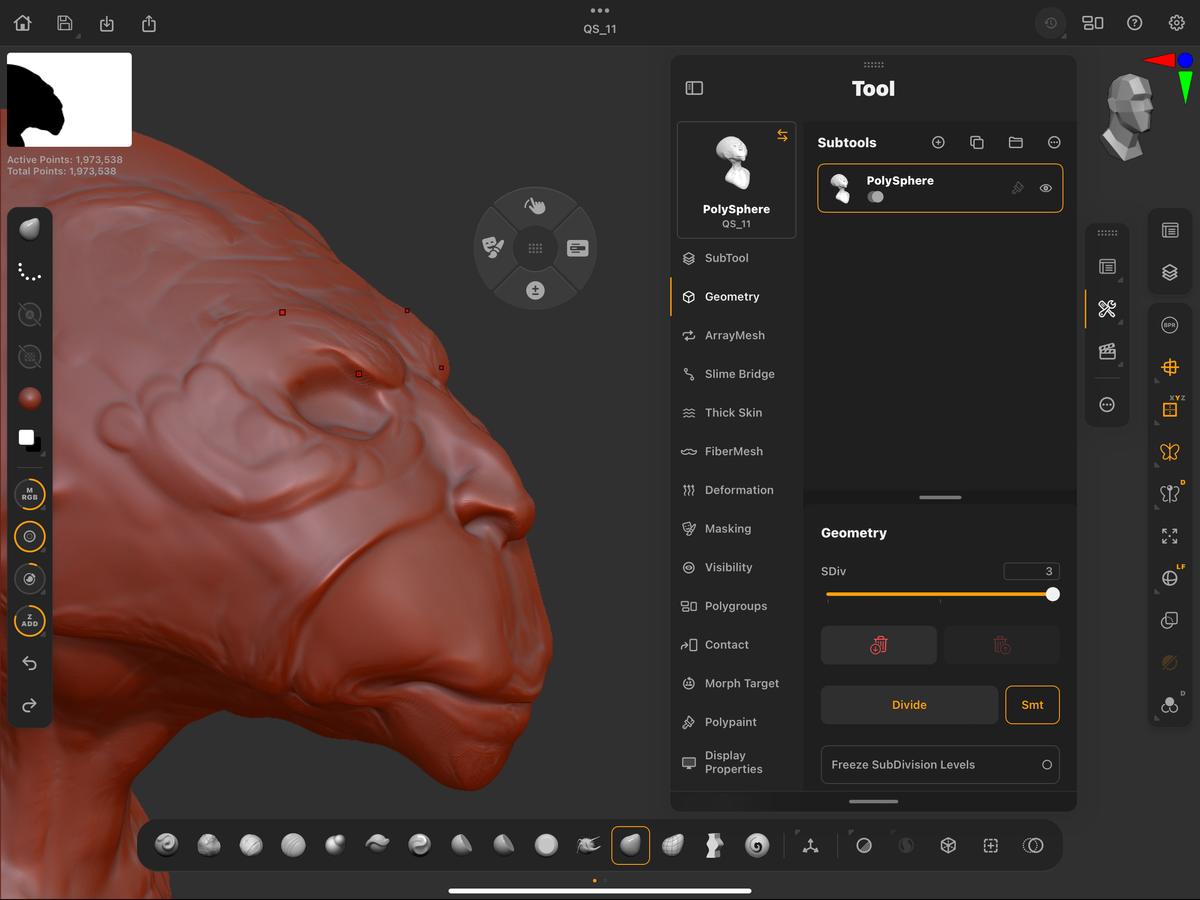Open the wrench-and-screwdriver tools panel icon
This screenshot has height=900, width=1200.
click(x=1107, y=309)
